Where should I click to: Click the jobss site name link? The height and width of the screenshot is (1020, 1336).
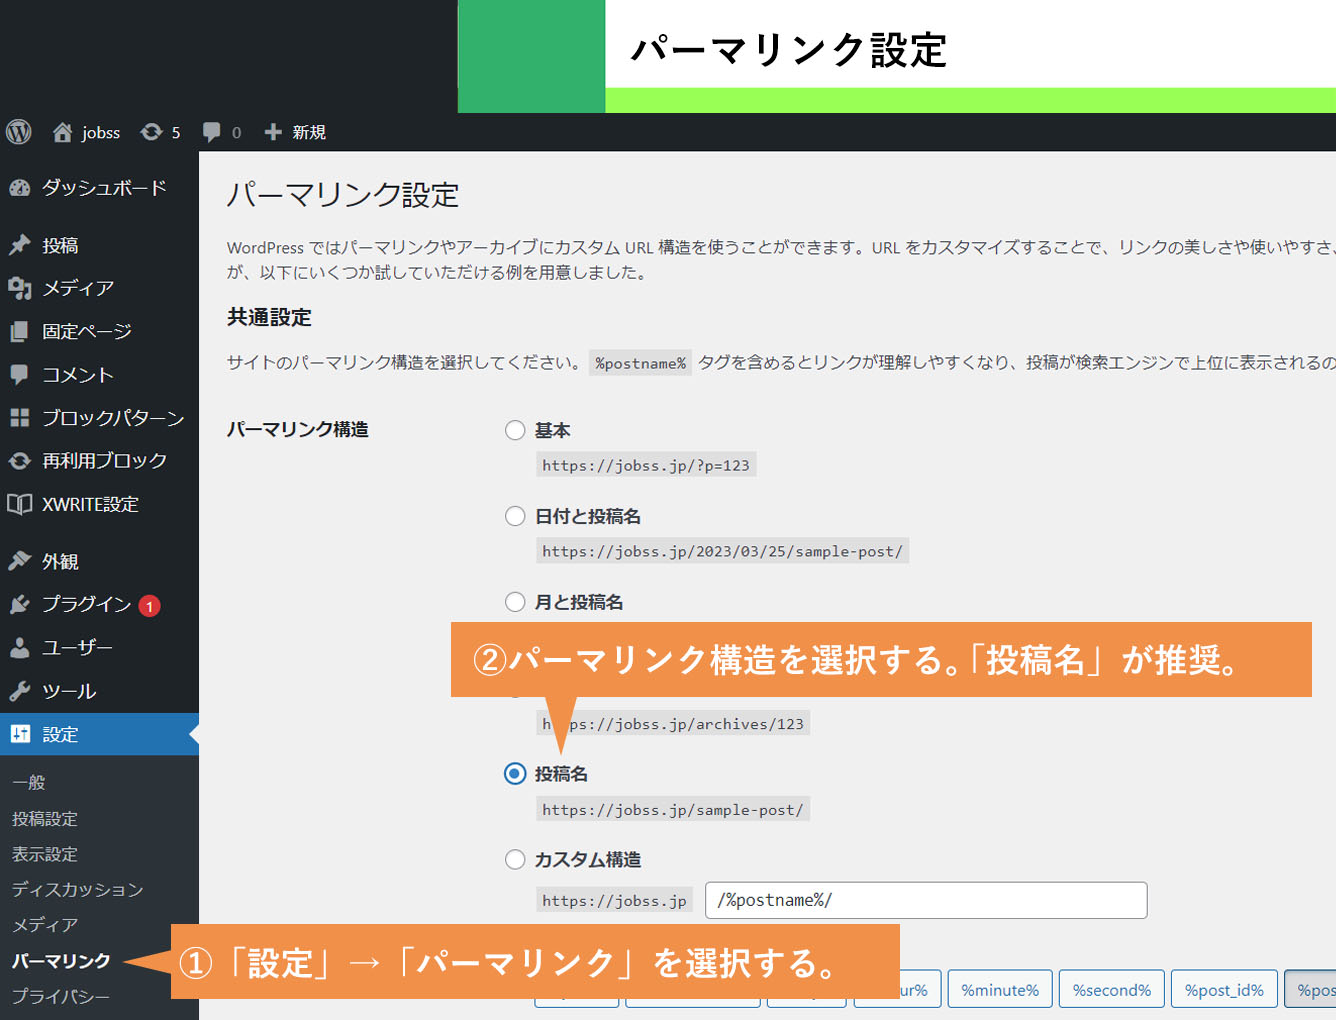point(101,132)
